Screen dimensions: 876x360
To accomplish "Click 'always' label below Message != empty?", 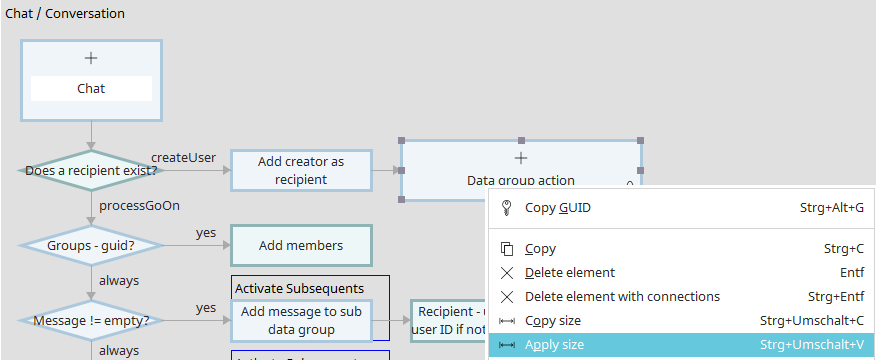I will point(119,350).
